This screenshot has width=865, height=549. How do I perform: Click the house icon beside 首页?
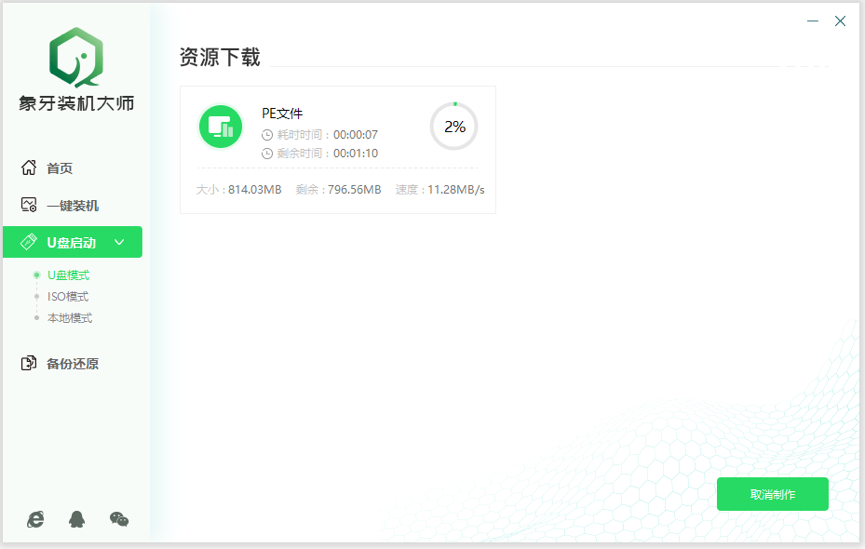tap(29, 168)
